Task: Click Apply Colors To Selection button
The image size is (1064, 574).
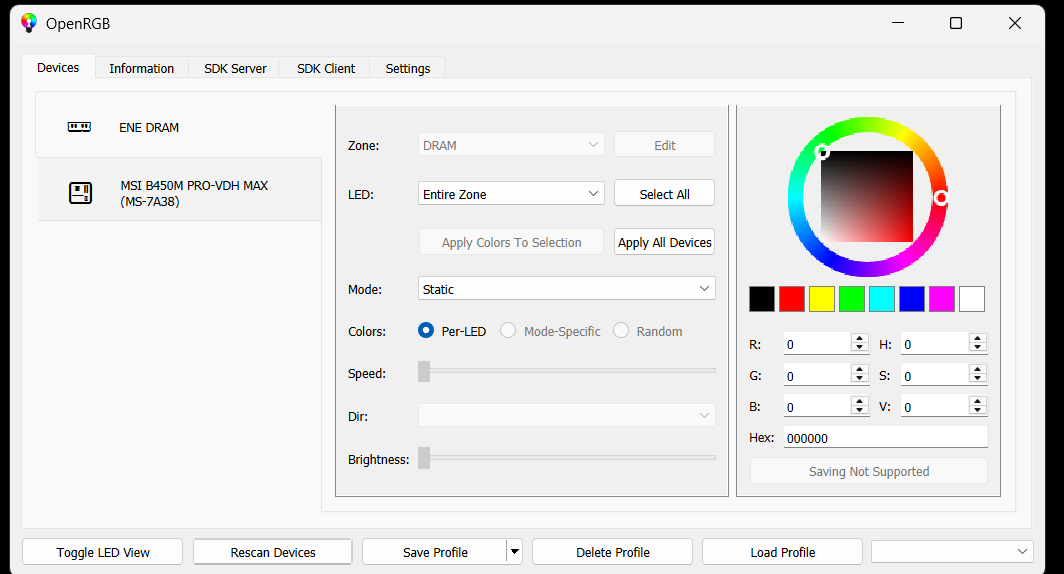Action: tap(511, 242)
